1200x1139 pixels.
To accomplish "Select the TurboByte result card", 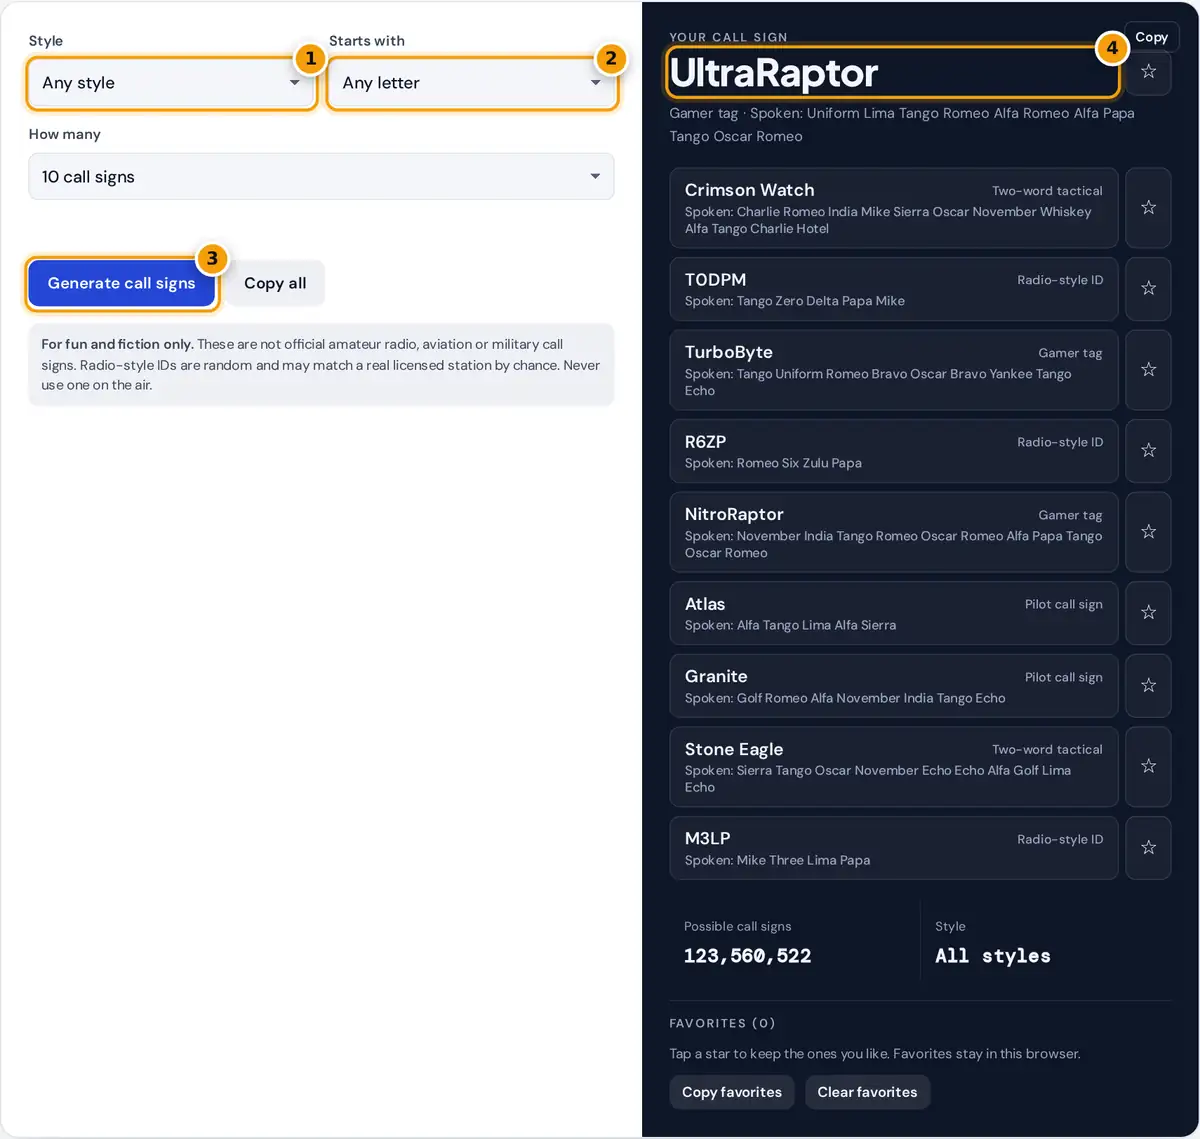I will coord(894,370).
